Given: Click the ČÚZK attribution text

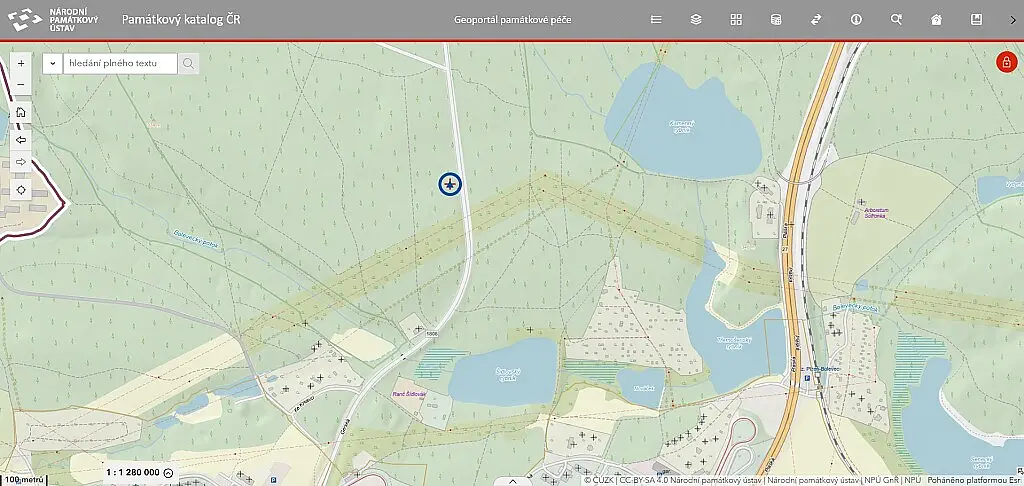Looking at the screenshot, I should (x=600, y=480).
